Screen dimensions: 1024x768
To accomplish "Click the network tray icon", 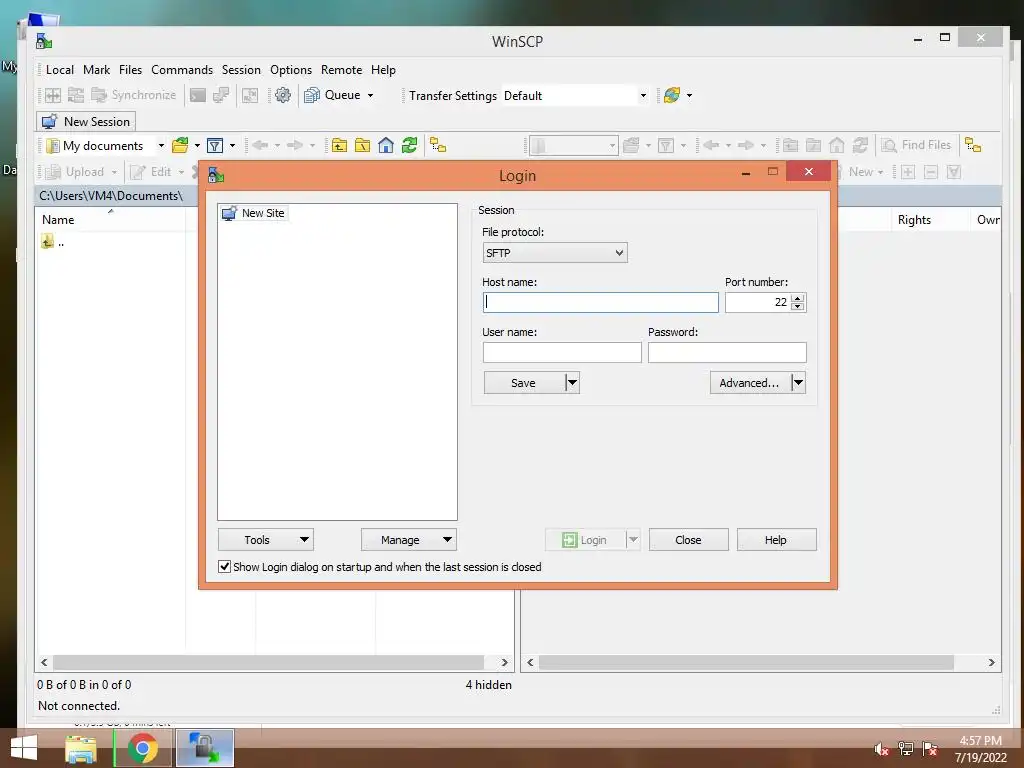I will (x=906, y=749).
